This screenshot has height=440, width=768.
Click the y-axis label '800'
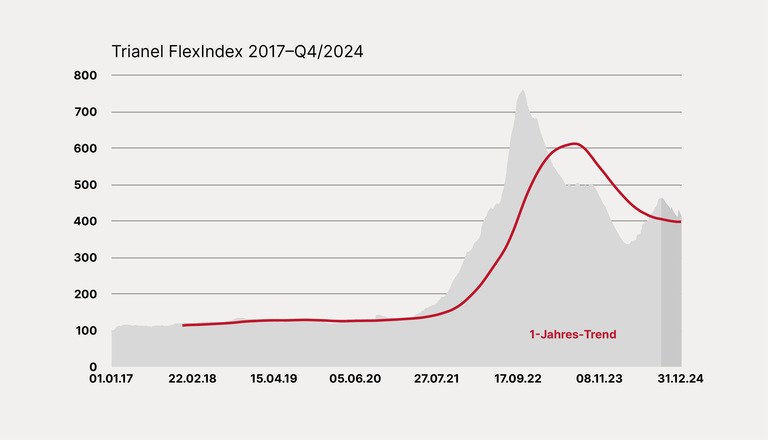click(x=85, y=75)
